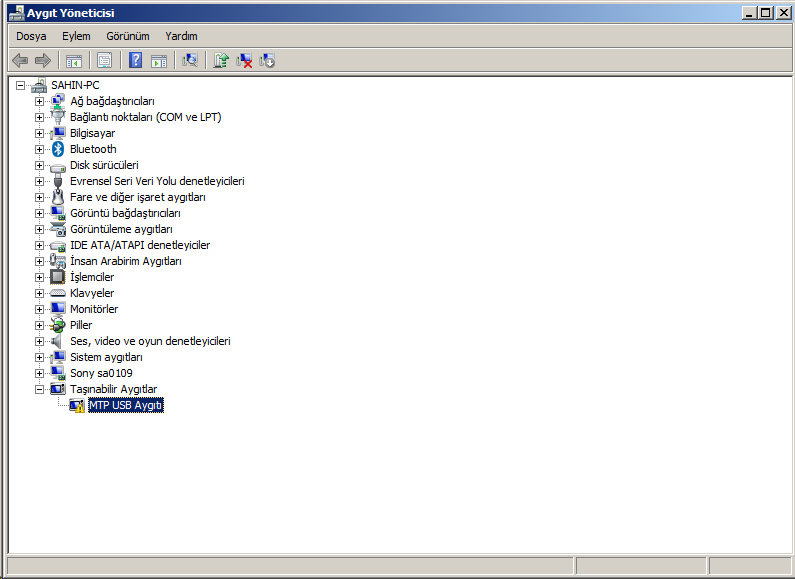Viewport: 795px width, 579px height.
Task: Select the Bluetooth category icon
Action: (x=58, y=149)
